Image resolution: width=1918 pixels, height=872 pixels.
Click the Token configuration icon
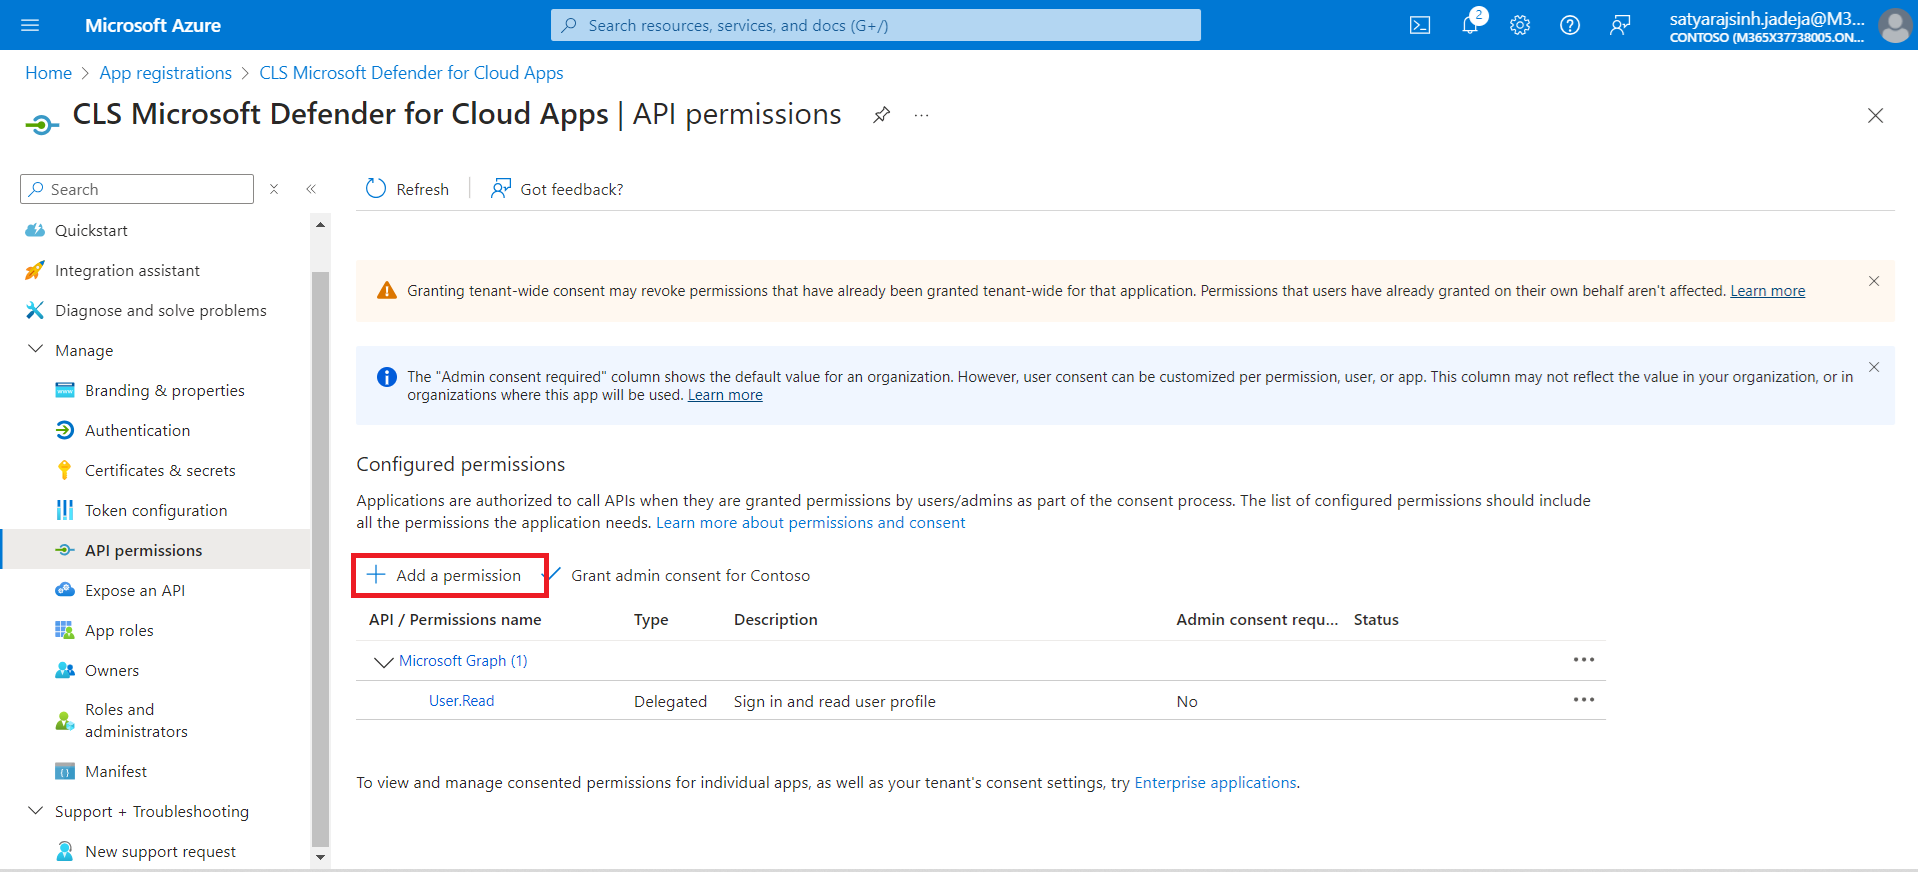point(65,510)
